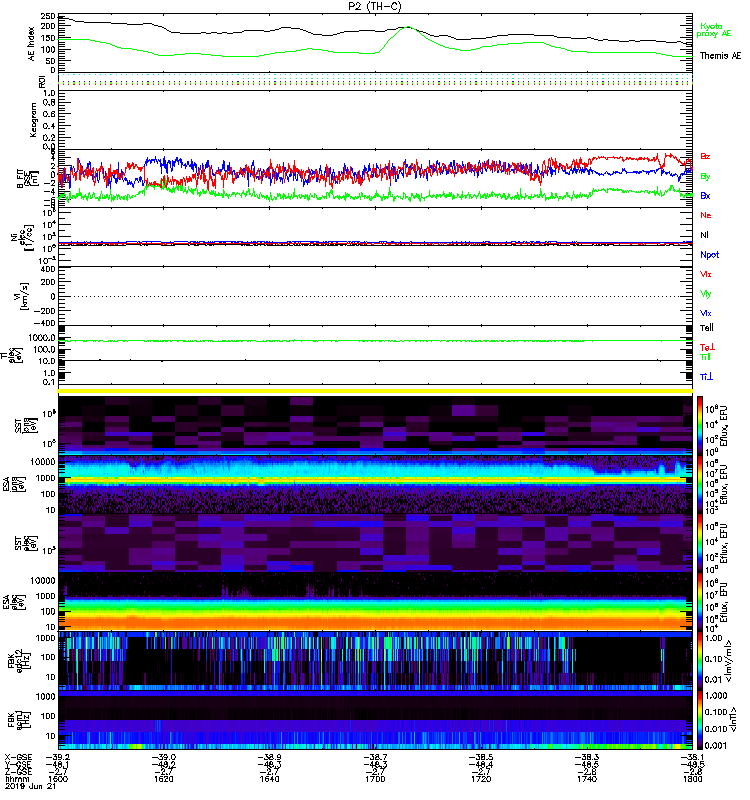Click the green AE curve peak near 1706
The image size is (750, 800).
coord(408,27)
